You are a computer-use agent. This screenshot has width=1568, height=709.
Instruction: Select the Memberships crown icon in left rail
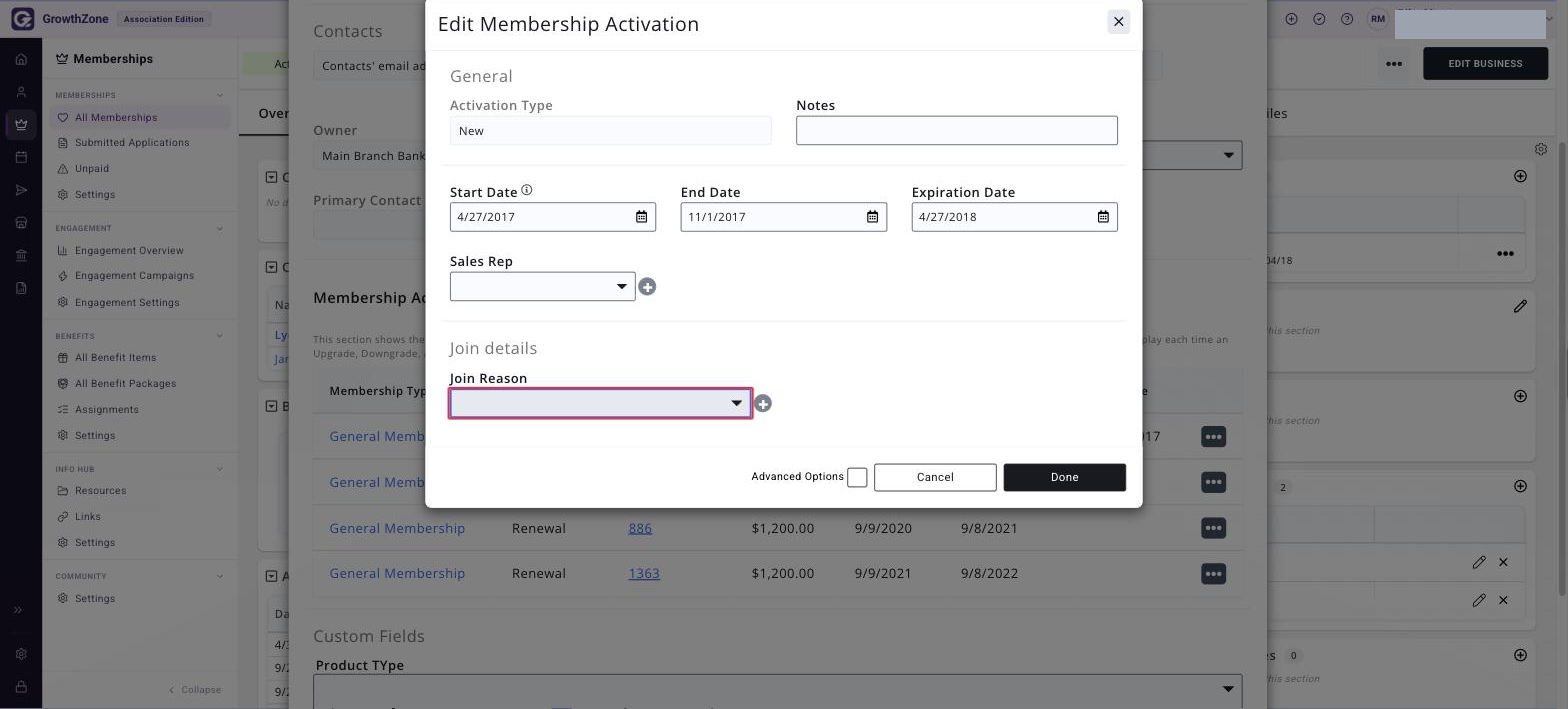click(x=21, y=125)
